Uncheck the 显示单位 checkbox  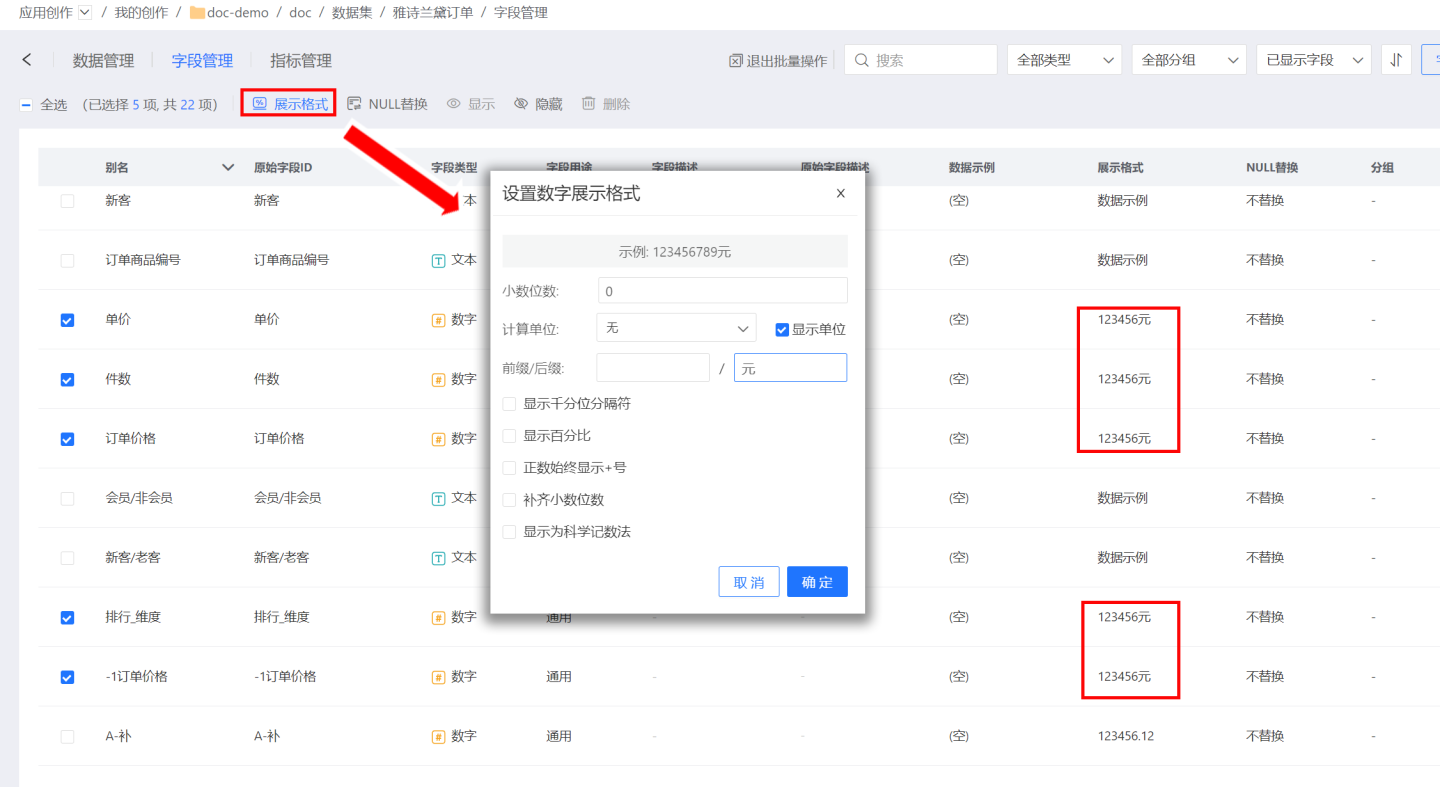coord(782,329)
